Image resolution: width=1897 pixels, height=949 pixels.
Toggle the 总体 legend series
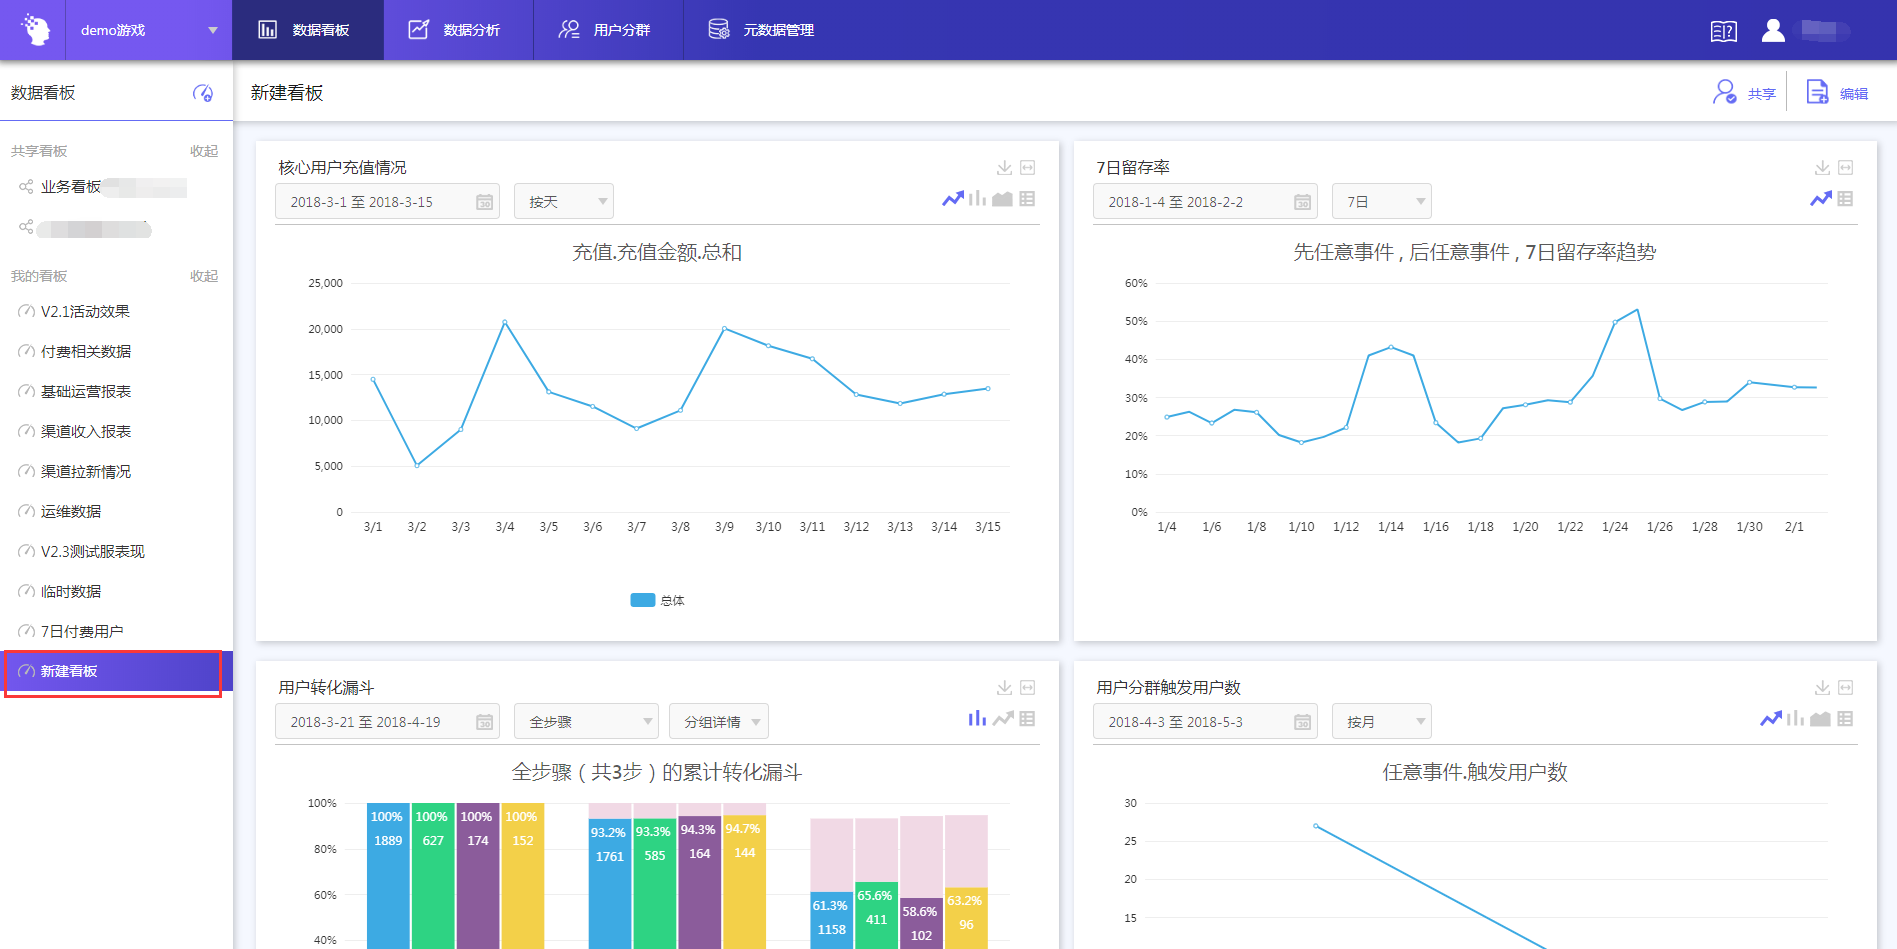pyautogui.click(x=657, y=600)
